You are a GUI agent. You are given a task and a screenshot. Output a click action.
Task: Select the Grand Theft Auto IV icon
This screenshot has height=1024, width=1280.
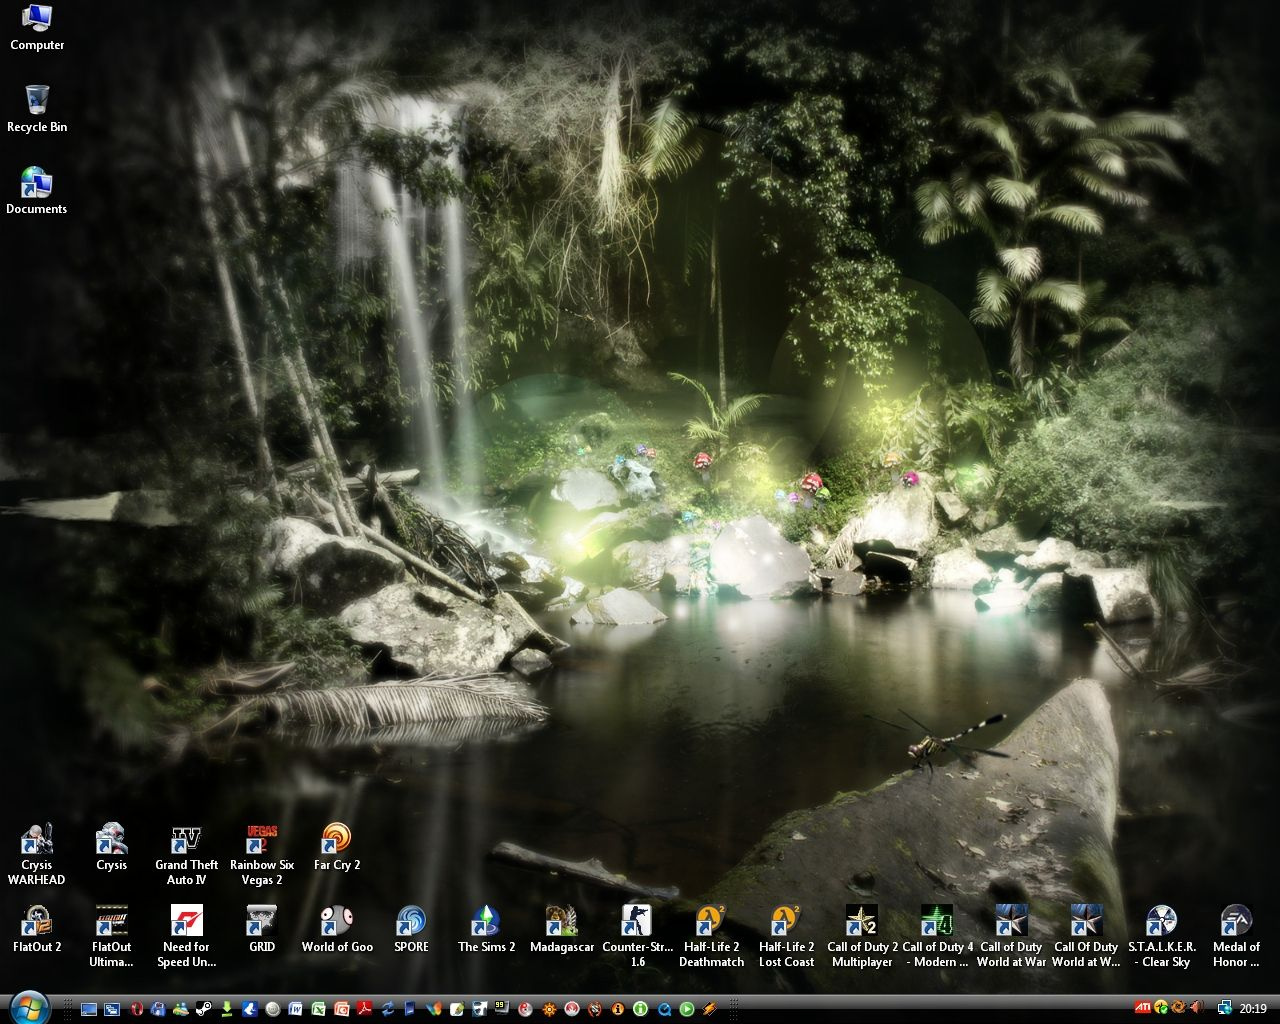coord(187,855)
